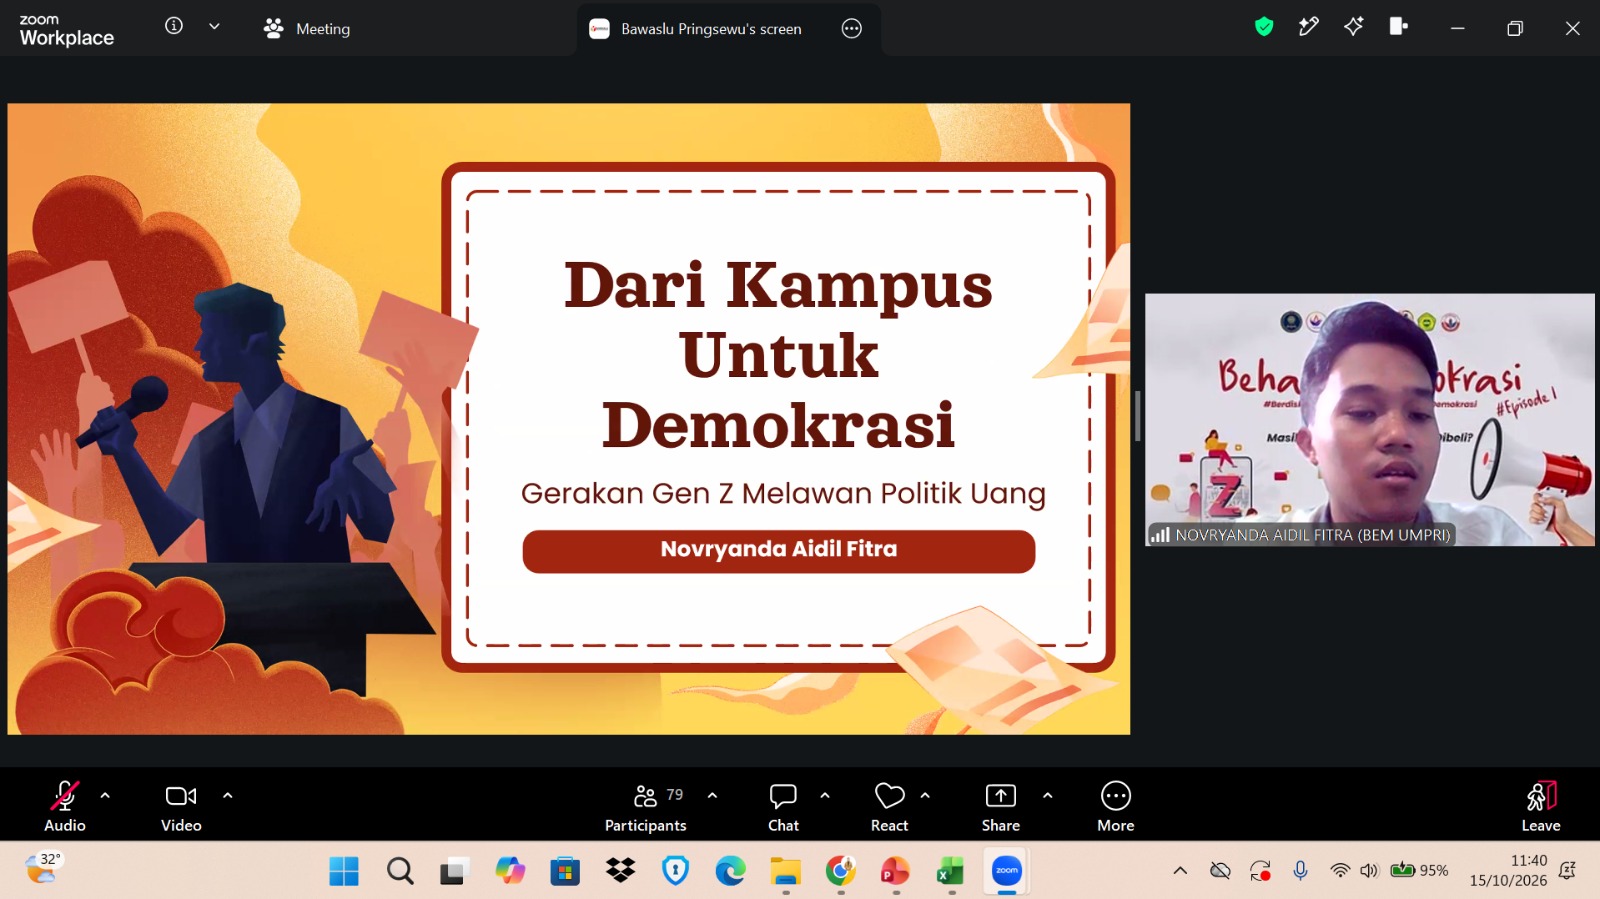Open Dropbox from the taskbar

coord(621,871)
